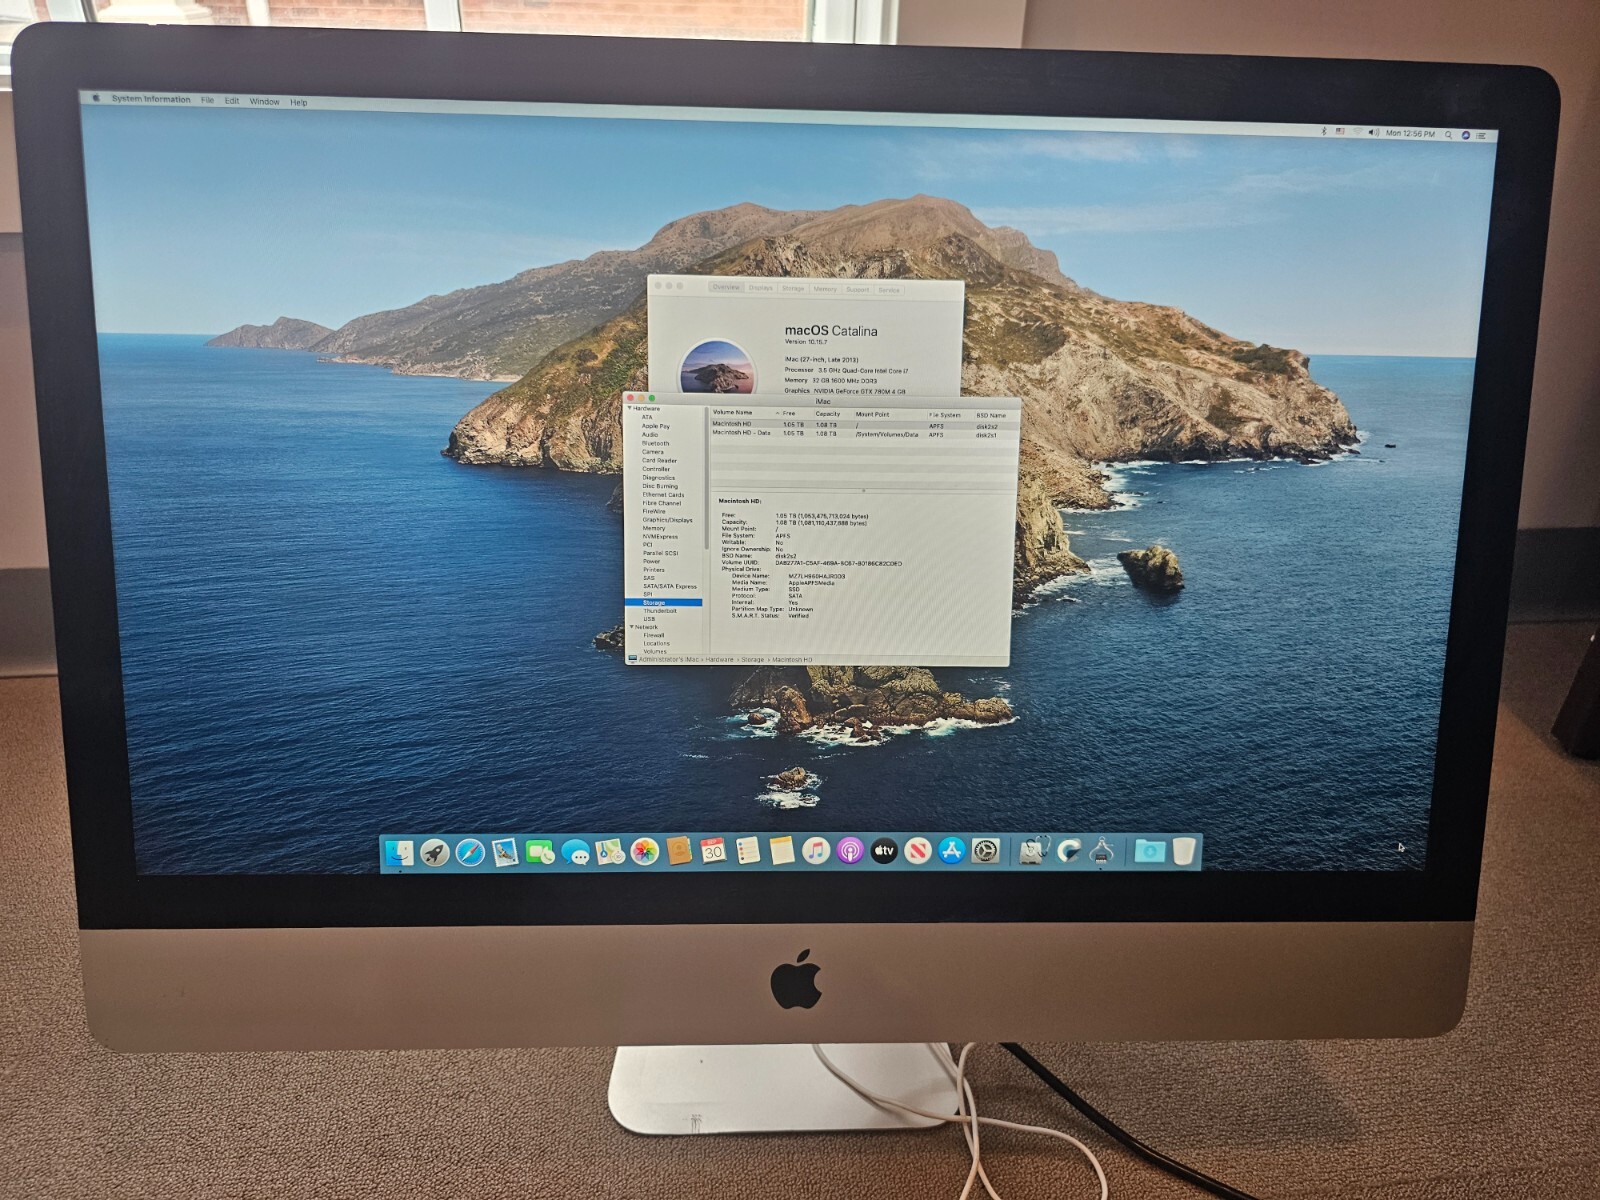Collapse the Hardware section in the sidebar
This screenshot has height=1200, width=1600.
tap(630, 409)
